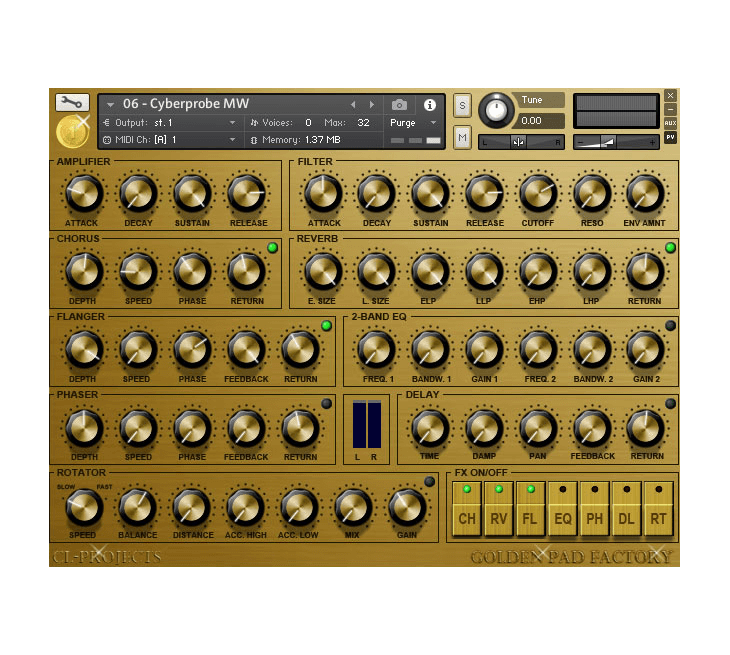Click the Tune value 0.00 field
730x655 pixels.
(x=540, y=121)
